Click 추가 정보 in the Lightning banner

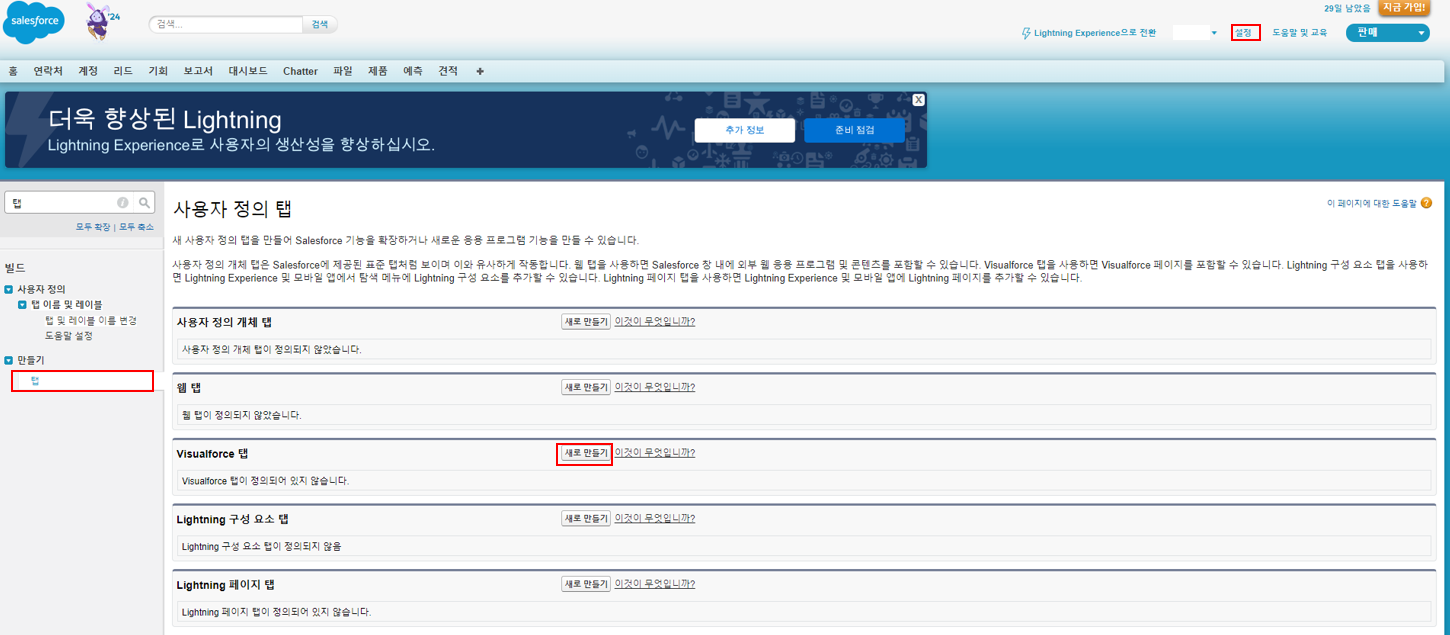(x=744, y=130)
